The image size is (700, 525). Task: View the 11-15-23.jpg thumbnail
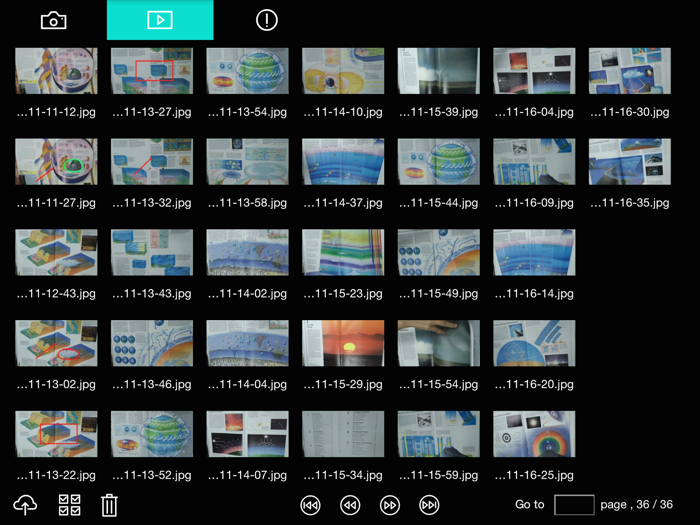[x=343, y=253]
